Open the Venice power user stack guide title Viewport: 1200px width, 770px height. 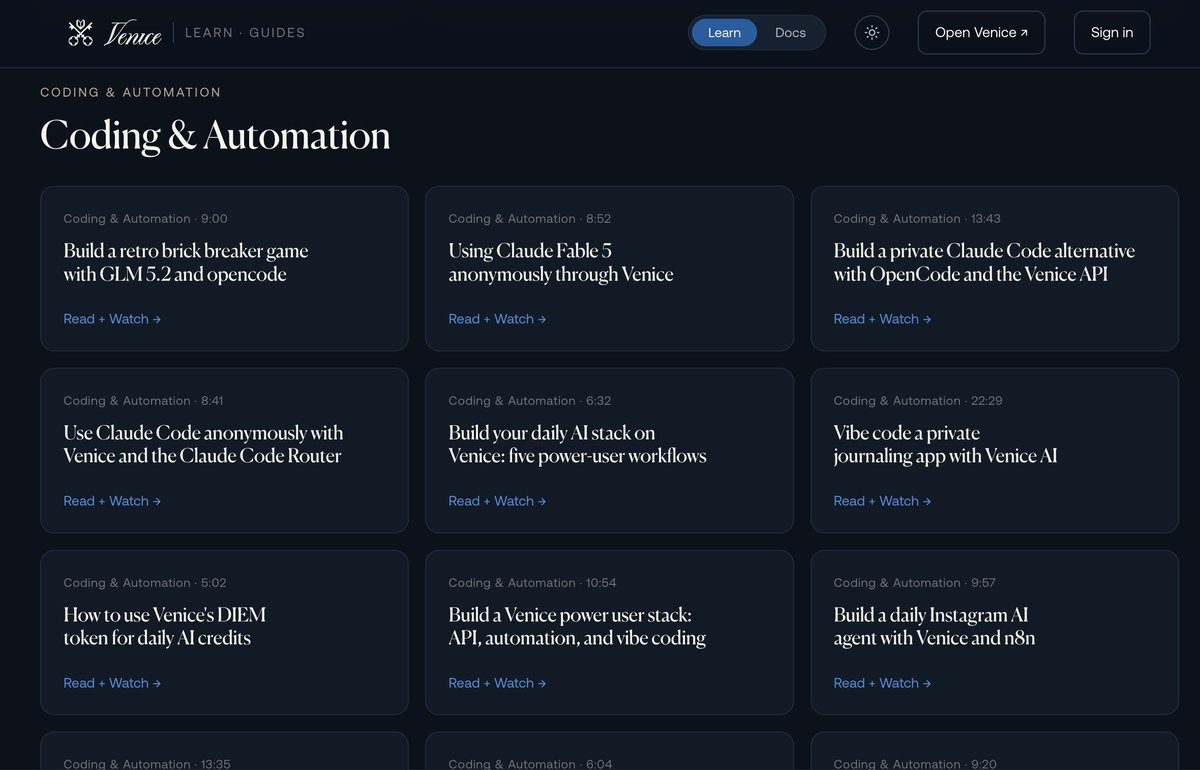point(577,626)
